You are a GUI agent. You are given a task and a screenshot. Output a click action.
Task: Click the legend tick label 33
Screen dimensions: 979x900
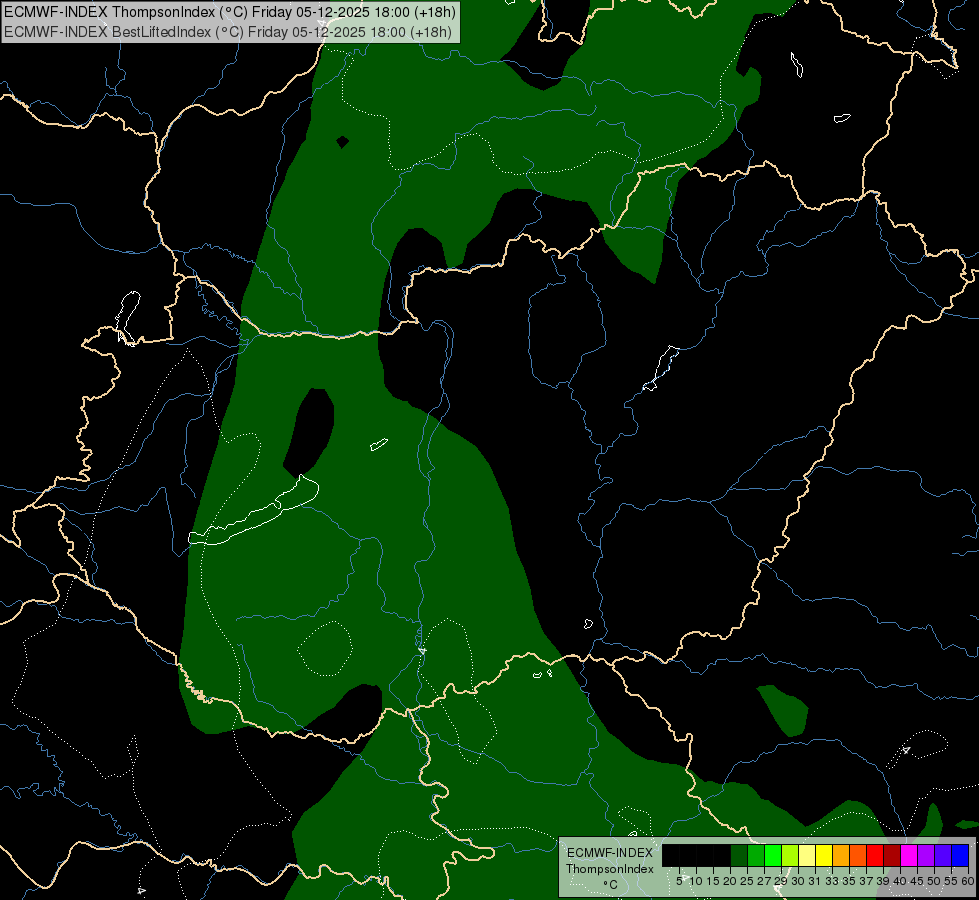[832, 881]
